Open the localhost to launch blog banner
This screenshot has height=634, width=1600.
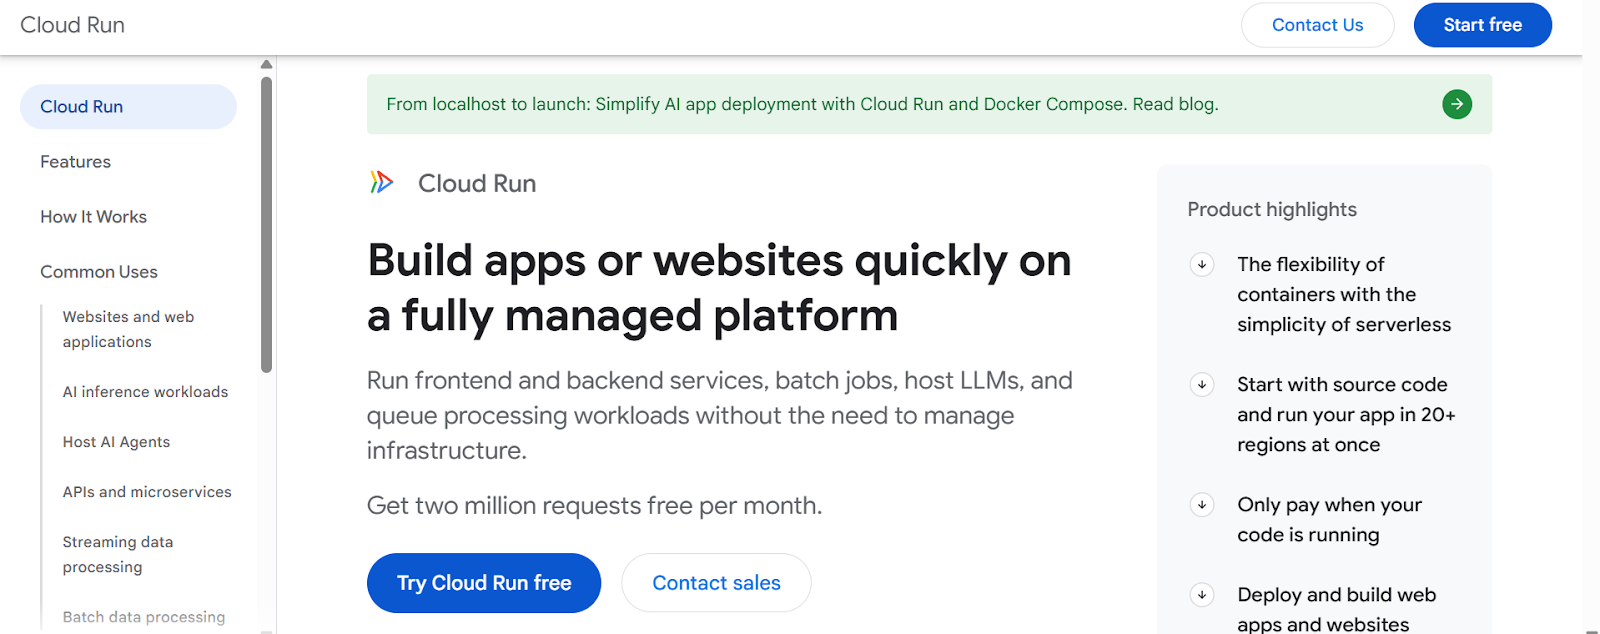929,104
